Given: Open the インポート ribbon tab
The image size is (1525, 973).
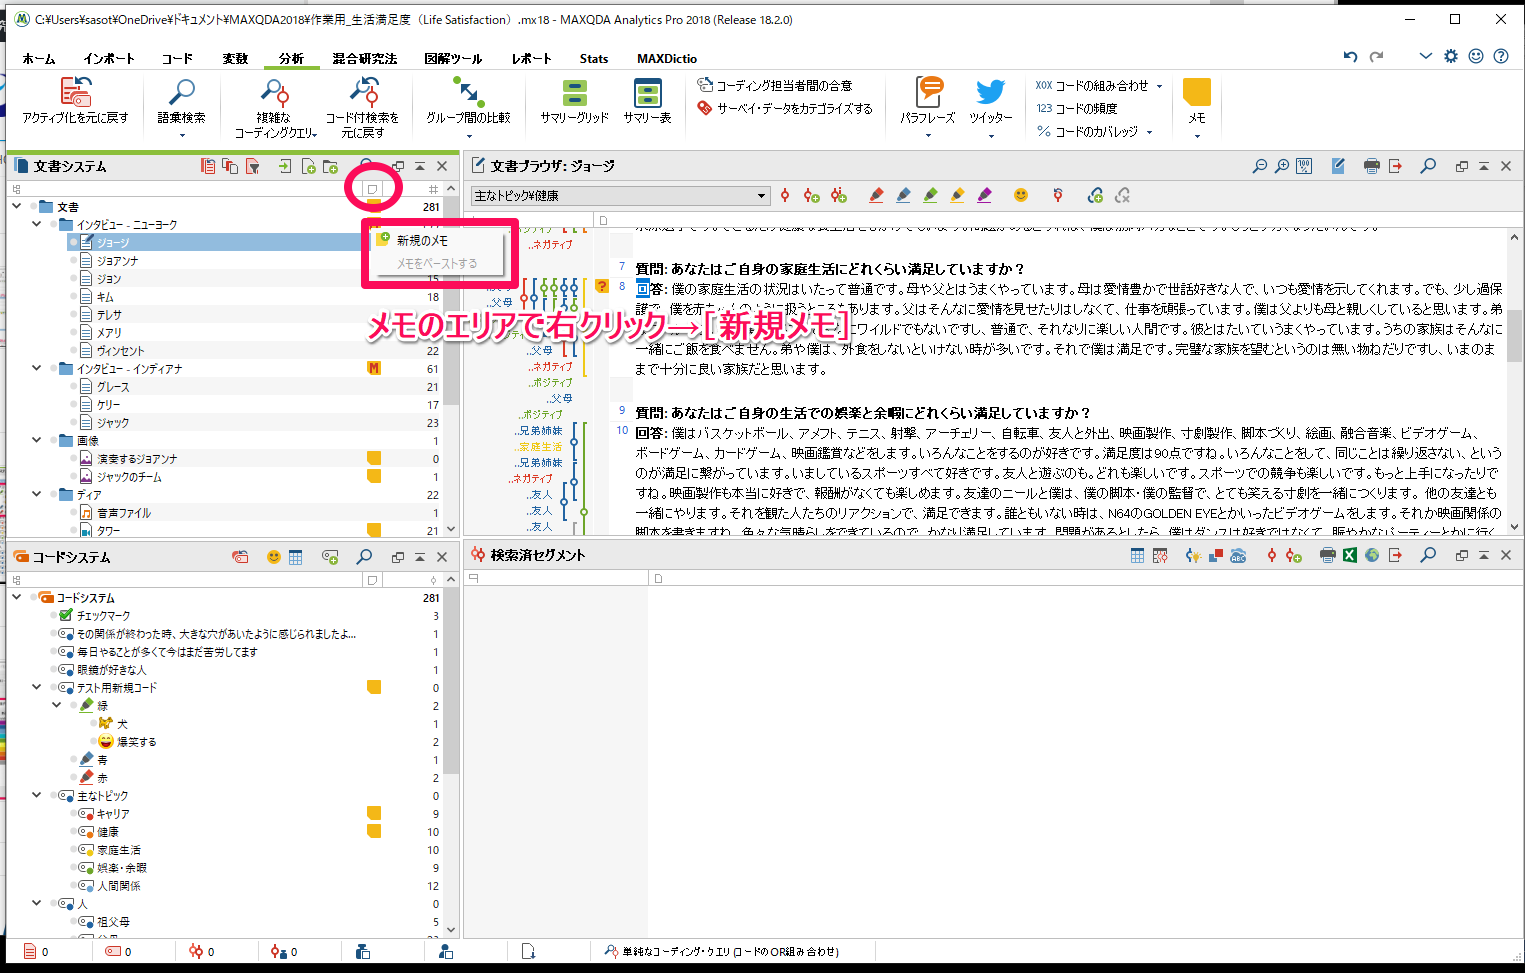Looking at the screenshot, I should coord(109,58).
